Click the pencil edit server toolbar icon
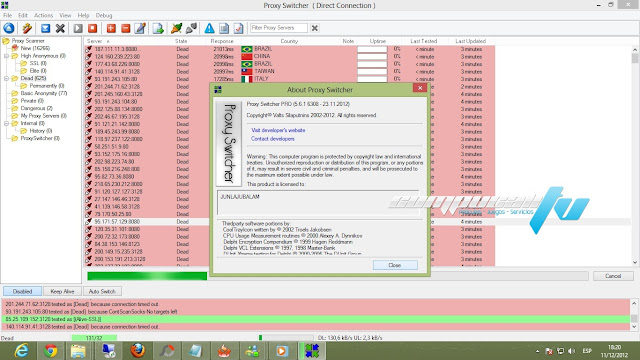Screen dimensions: 640x360 coord(140,28)
